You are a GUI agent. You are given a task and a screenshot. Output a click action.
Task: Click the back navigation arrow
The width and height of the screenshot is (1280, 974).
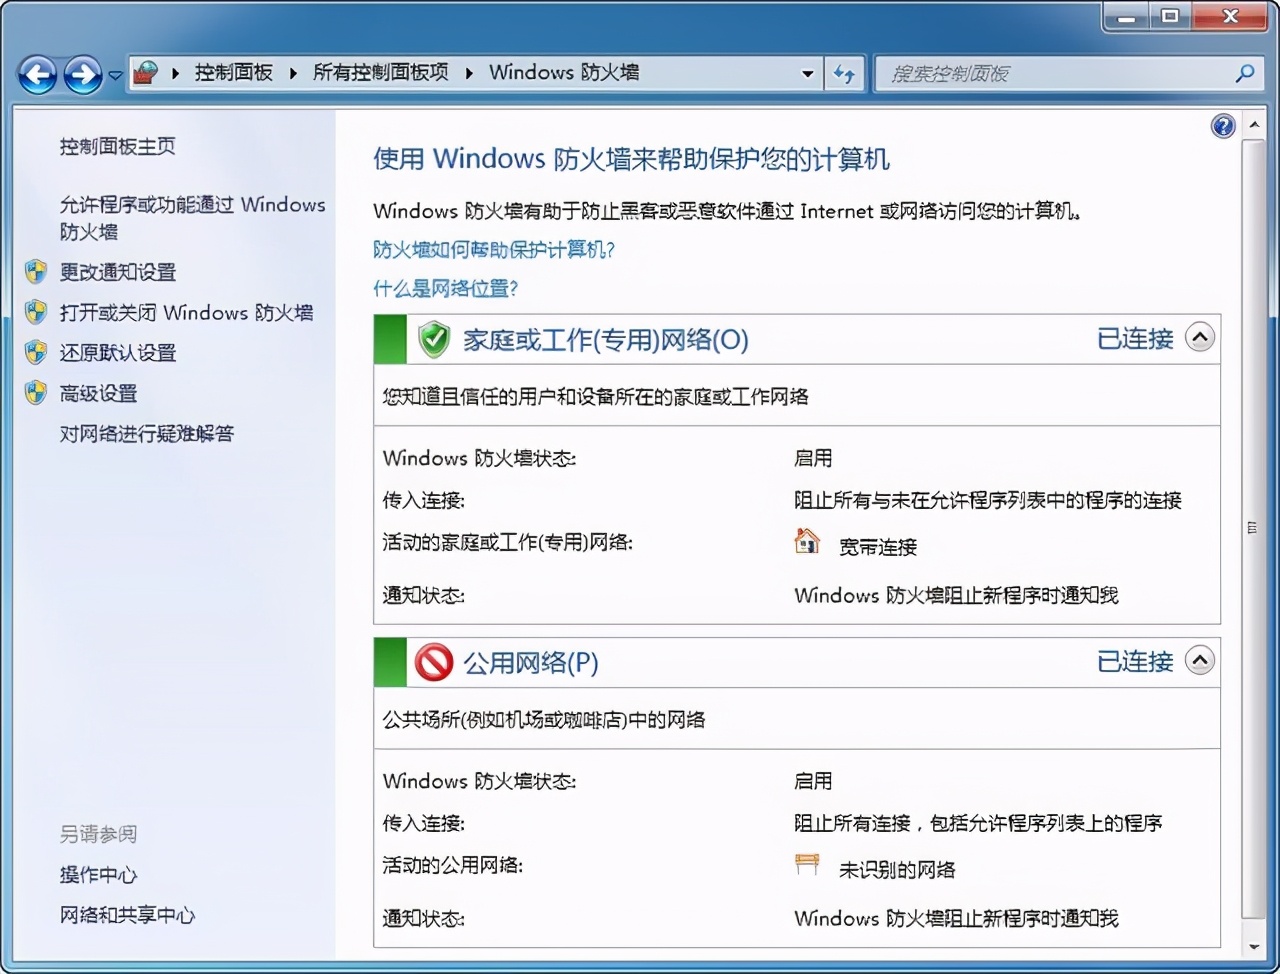[x=37, y=73]
